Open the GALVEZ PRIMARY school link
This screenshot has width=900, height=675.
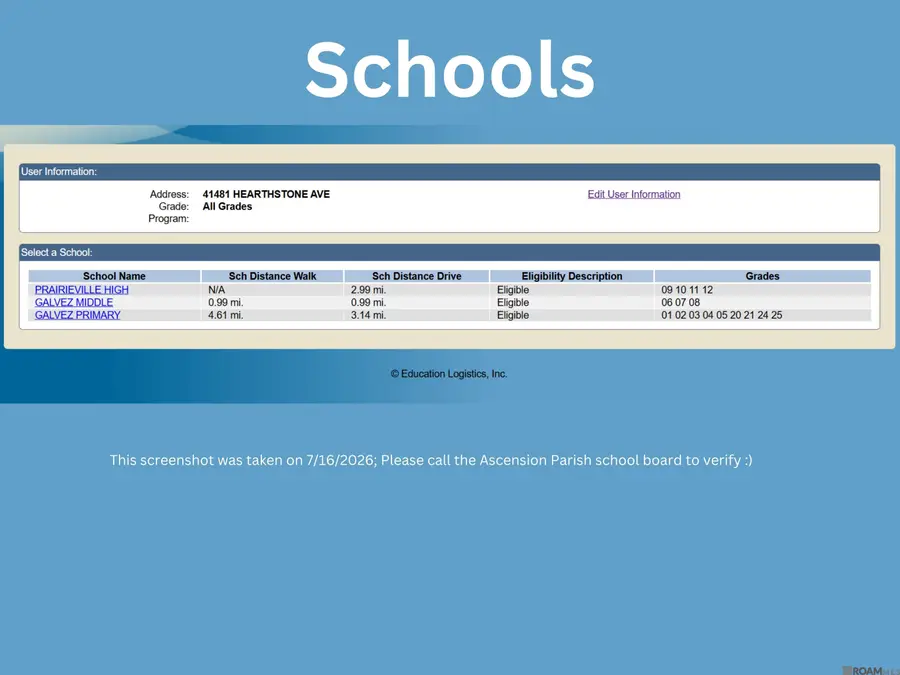click(x=77, y=315)
